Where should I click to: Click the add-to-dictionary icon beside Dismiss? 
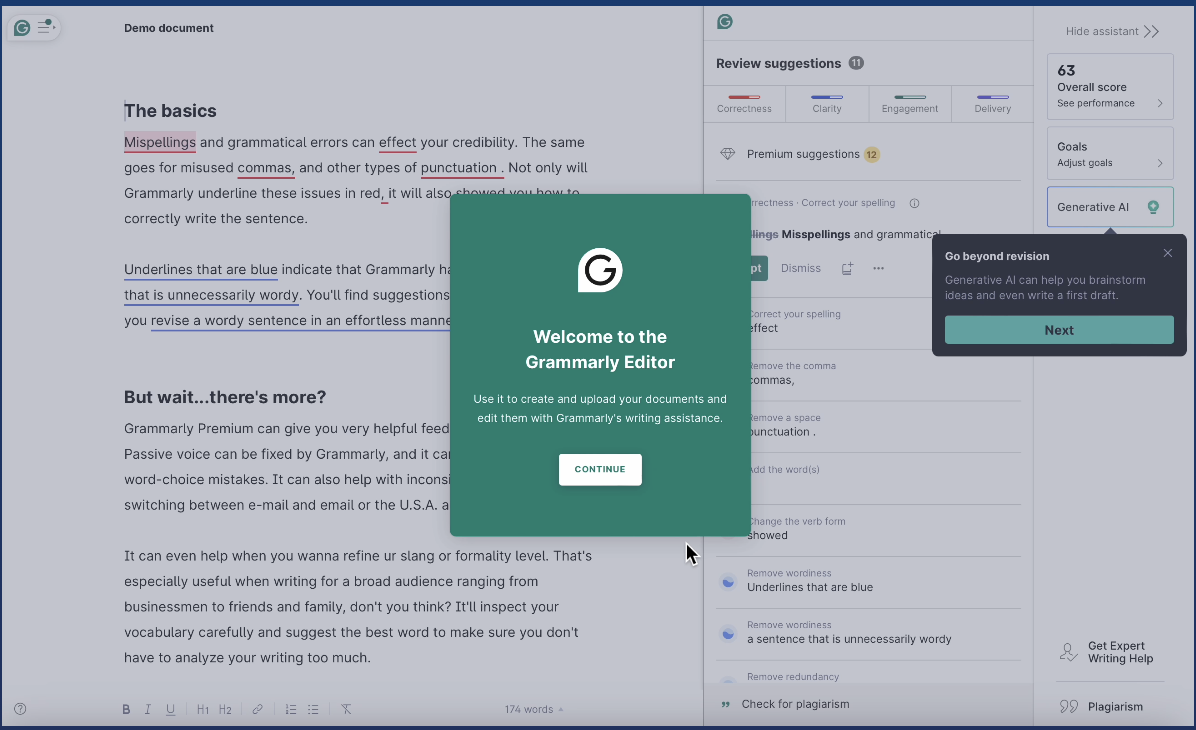tap(847, 269)
